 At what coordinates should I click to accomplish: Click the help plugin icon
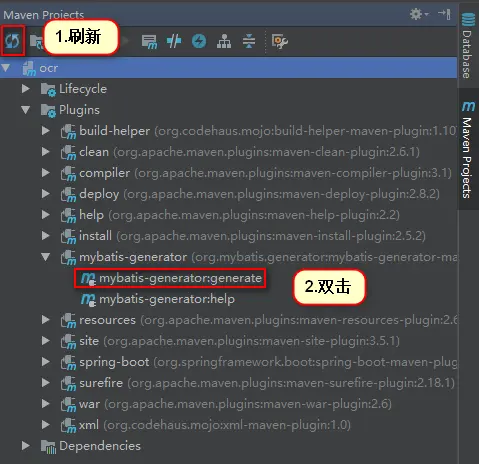pos(68,215)
